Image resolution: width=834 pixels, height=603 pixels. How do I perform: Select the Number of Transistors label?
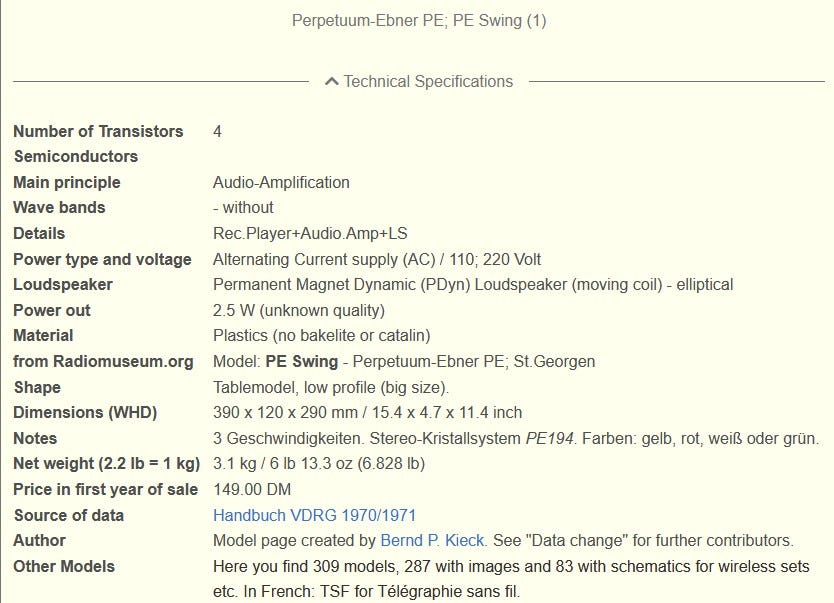pyautogui.click(x=98, y=131)
